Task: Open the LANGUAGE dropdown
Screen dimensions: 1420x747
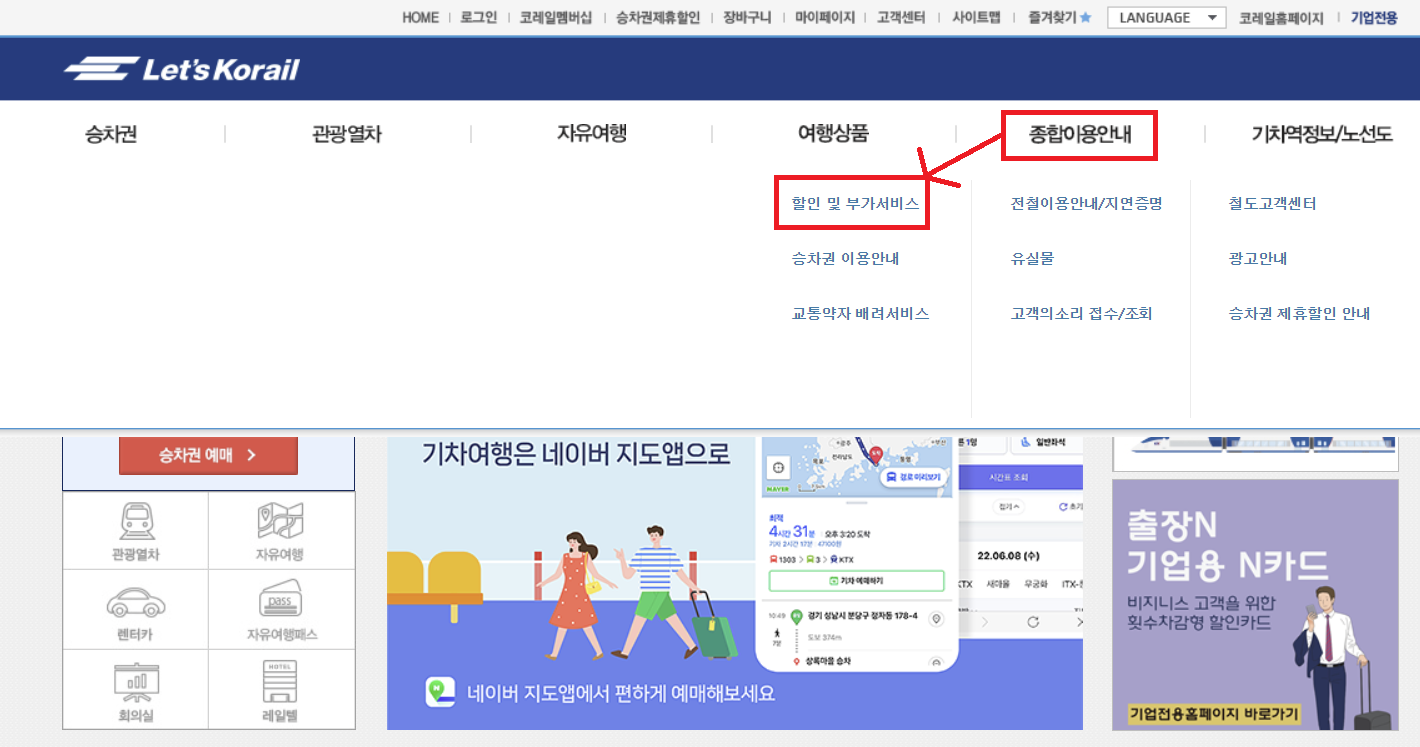Action: (1166, 17)
